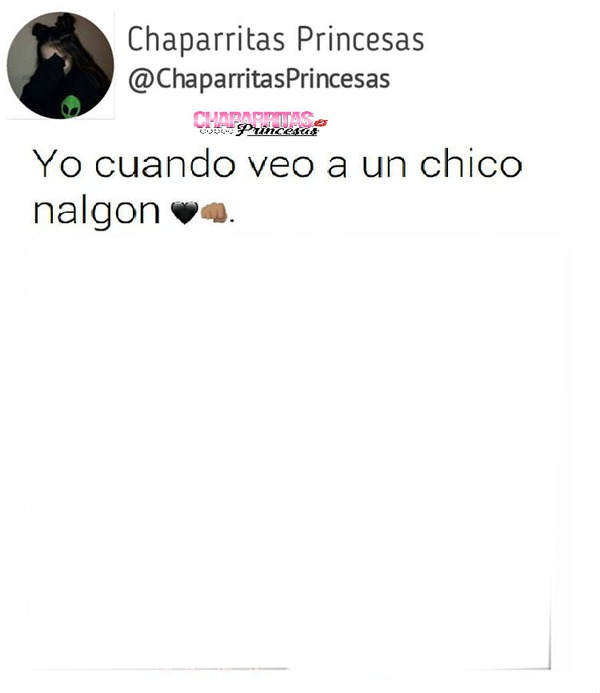
Task: Click the word "nalgon" in the post
Action: coord(97,212)
